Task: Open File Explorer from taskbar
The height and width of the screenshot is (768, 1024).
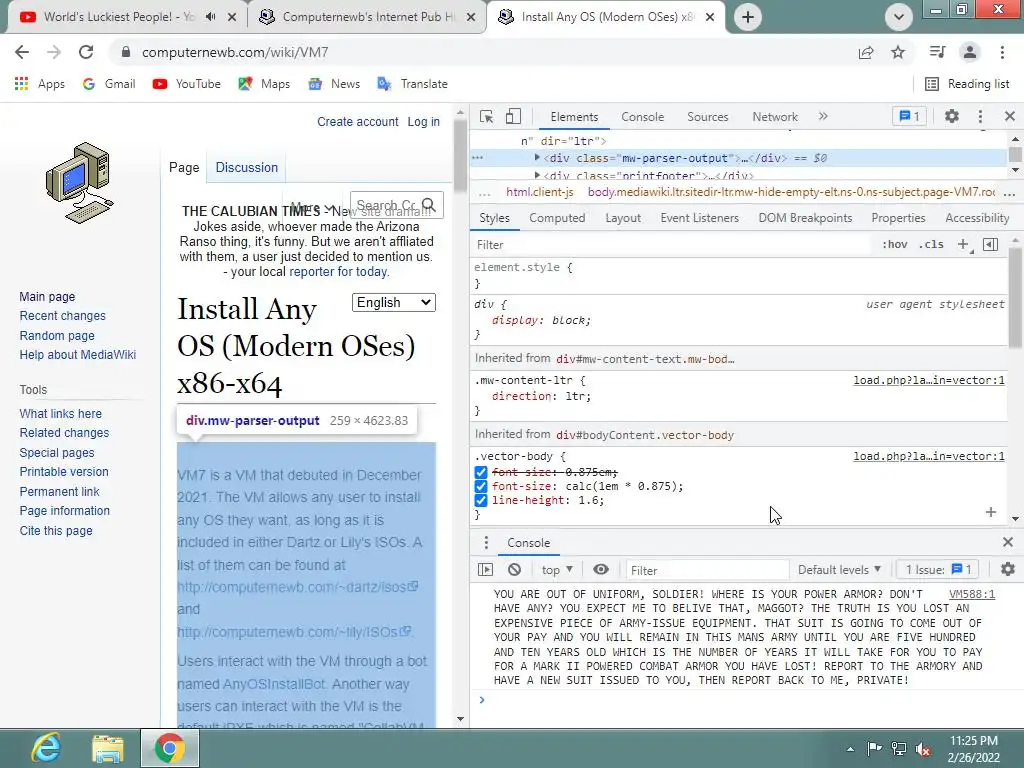Action: [x=108, y=748]
